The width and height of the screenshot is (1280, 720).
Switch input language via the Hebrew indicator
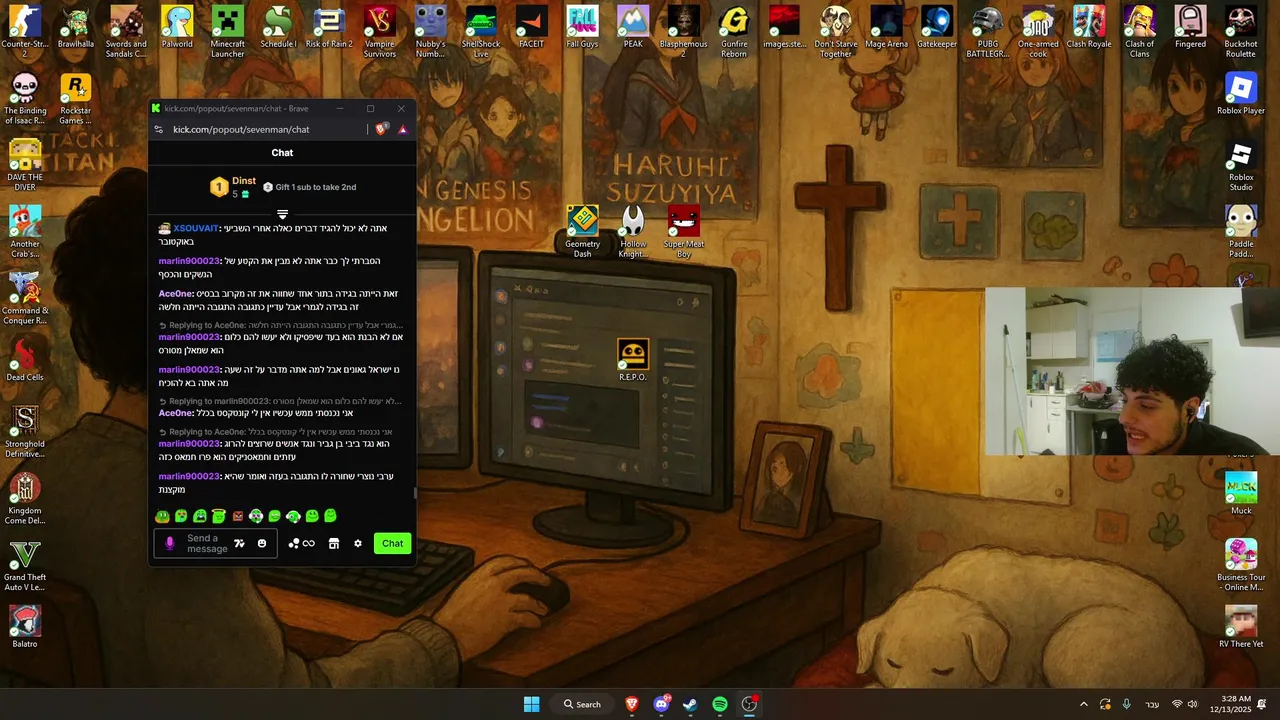coord(1152,704)
